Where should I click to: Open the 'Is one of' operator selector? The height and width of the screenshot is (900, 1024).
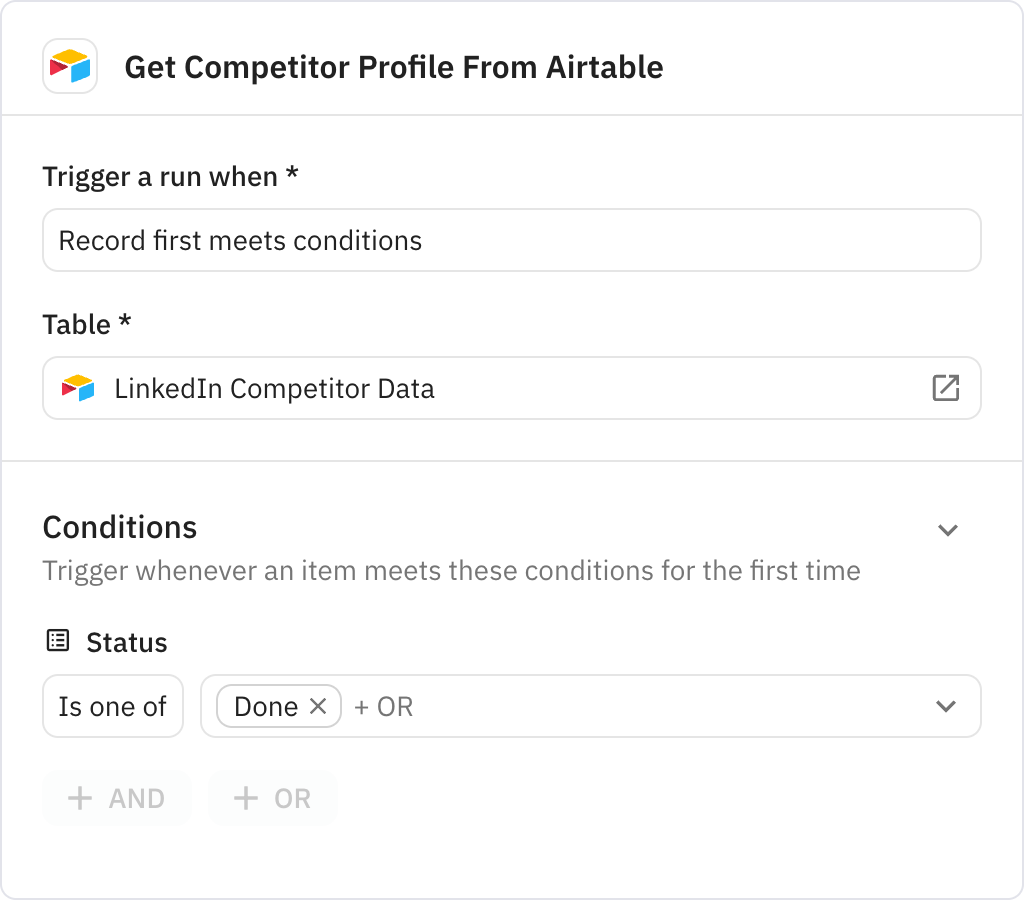pos(112,706)
